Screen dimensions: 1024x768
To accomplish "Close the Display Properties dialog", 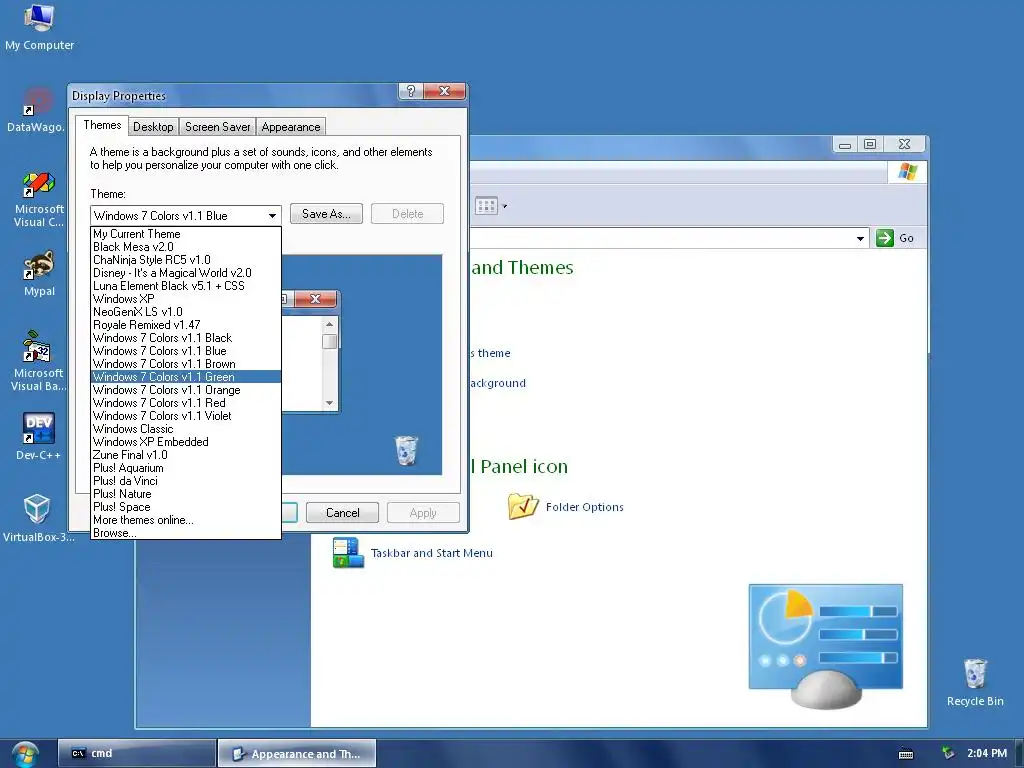I will coord(445,91).
